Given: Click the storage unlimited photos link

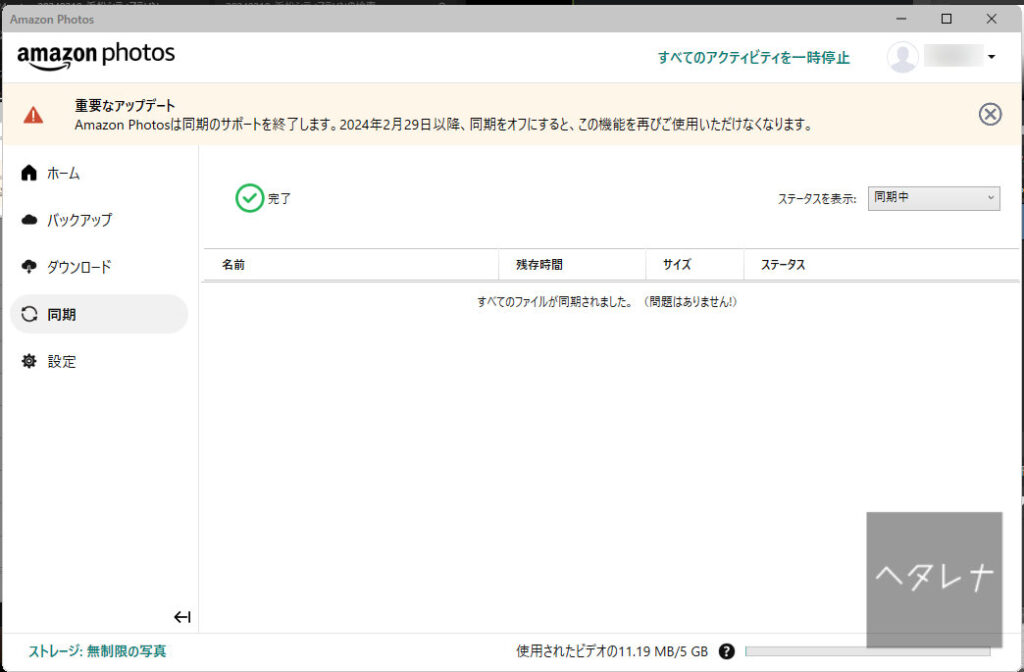Looking at the screenshot, I should coord(97,651).
